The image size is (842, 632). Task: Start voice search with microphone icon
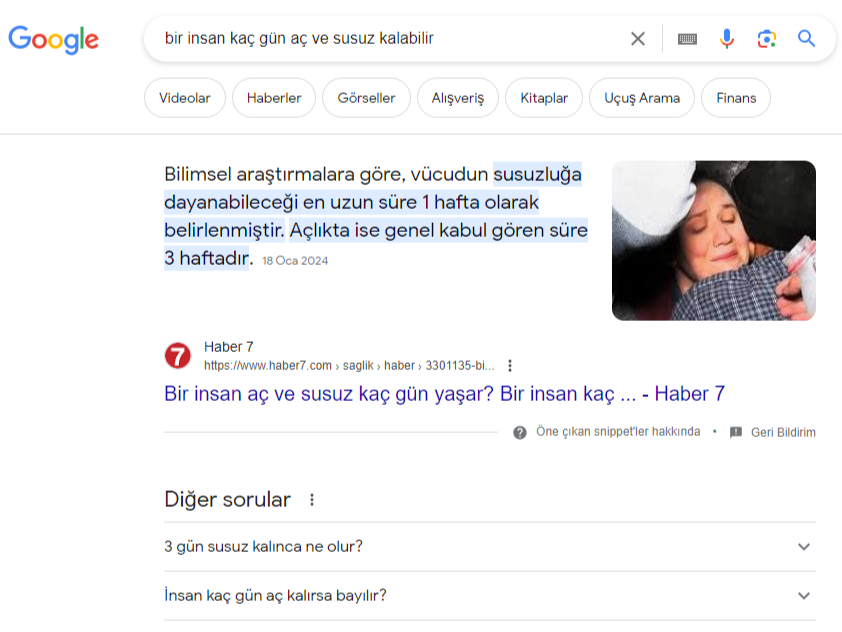727,39
